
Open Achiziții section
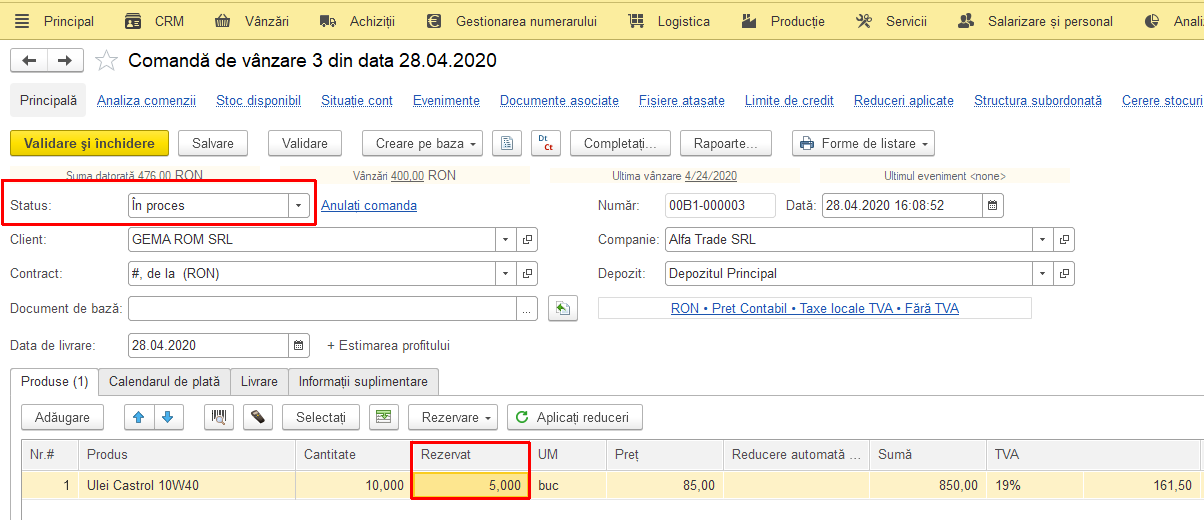[x=357, y=21]
